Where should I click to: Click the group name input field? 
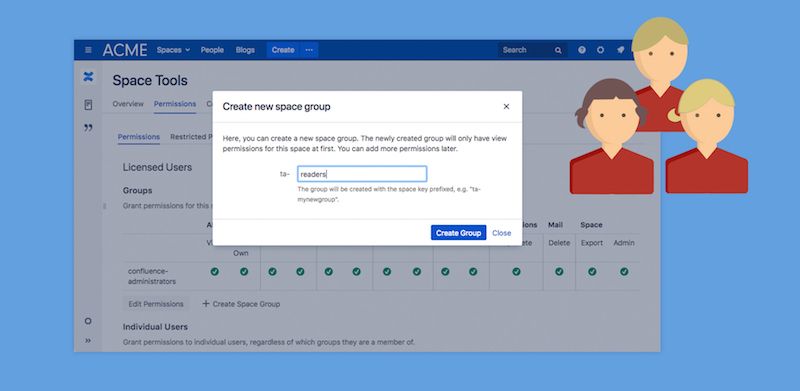click(362, 174)
